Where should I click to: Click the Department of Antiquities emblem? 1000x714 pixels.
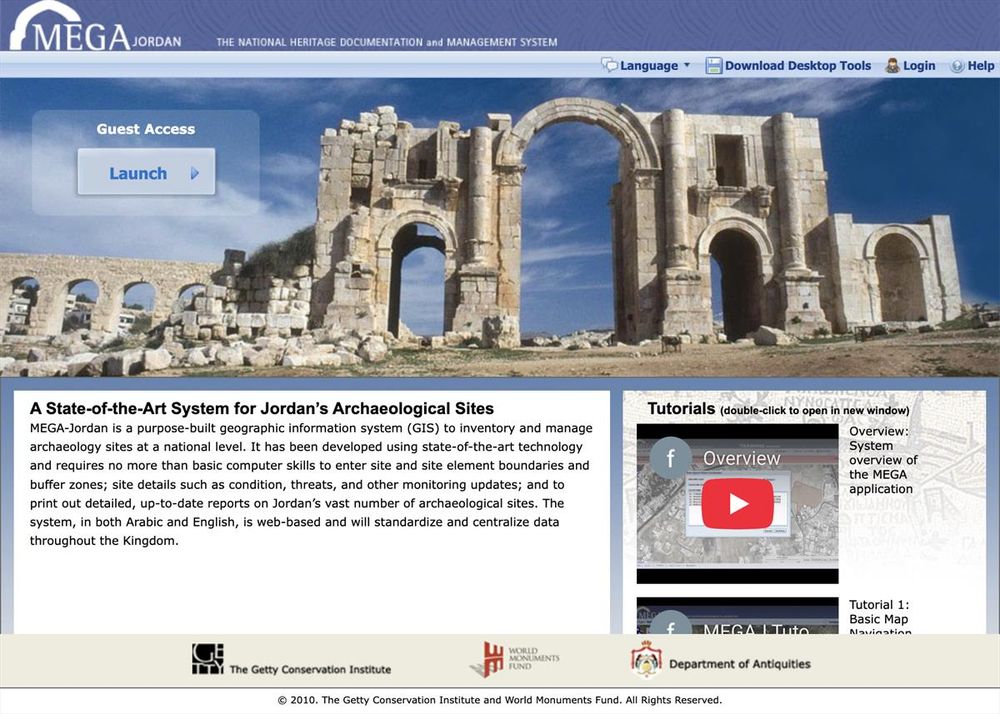pyautogui.click(x=646, y=659)
